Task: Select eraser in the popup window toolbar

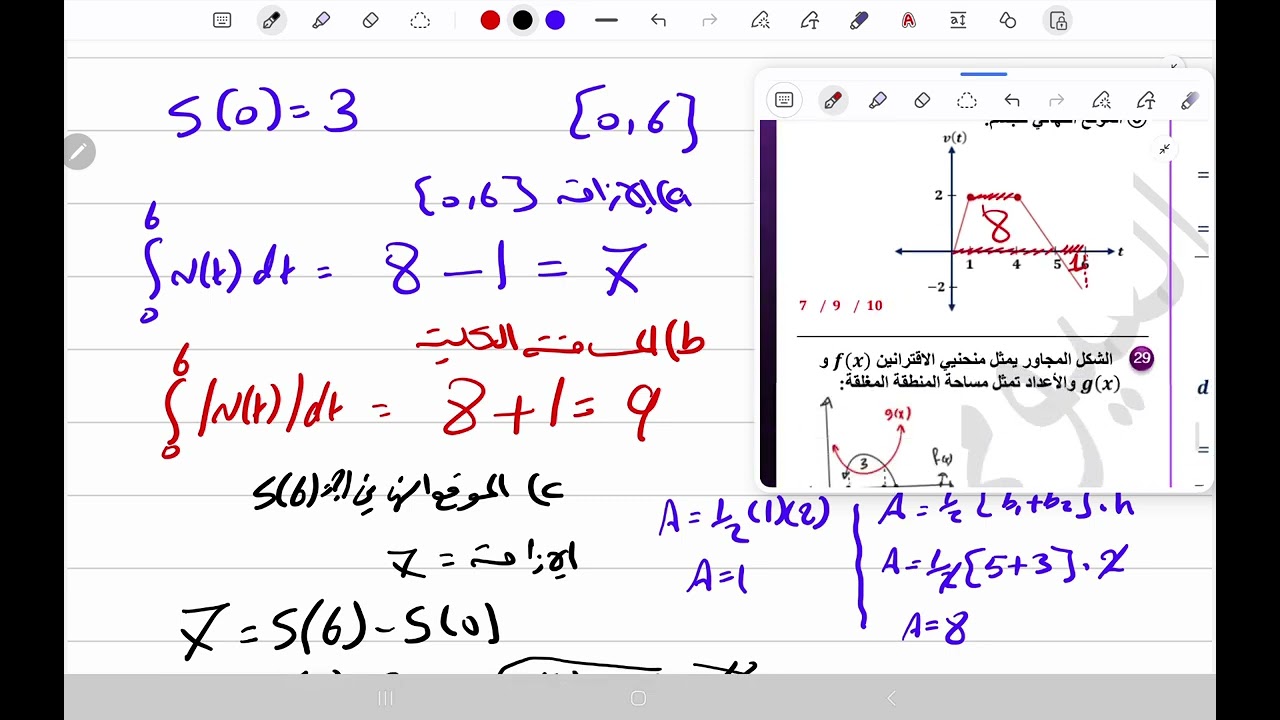Action: click(x=922, y=100)
